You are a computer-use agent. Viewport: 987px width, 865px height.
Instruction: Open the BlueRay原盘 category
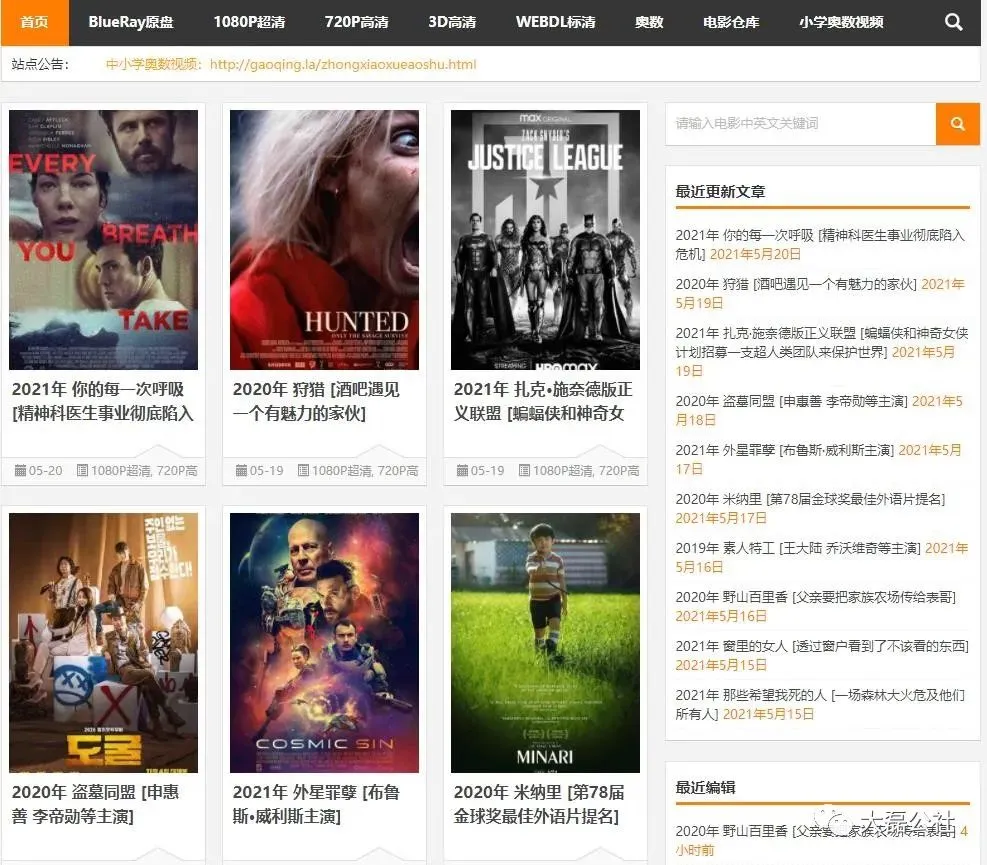point(131,23)
